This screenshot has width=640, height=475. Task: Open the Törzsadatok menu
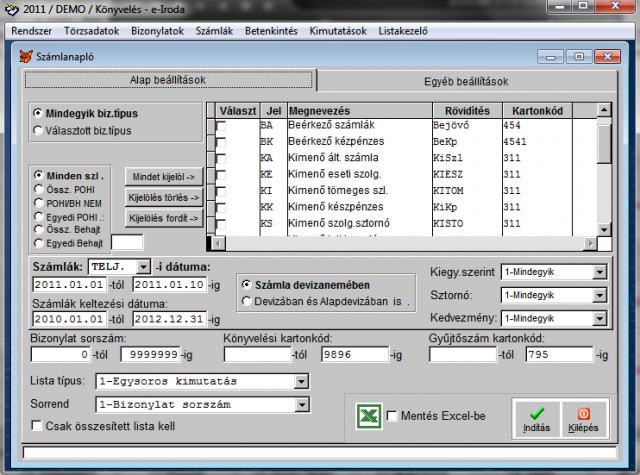pyautogui.click(x=92, y=31)
